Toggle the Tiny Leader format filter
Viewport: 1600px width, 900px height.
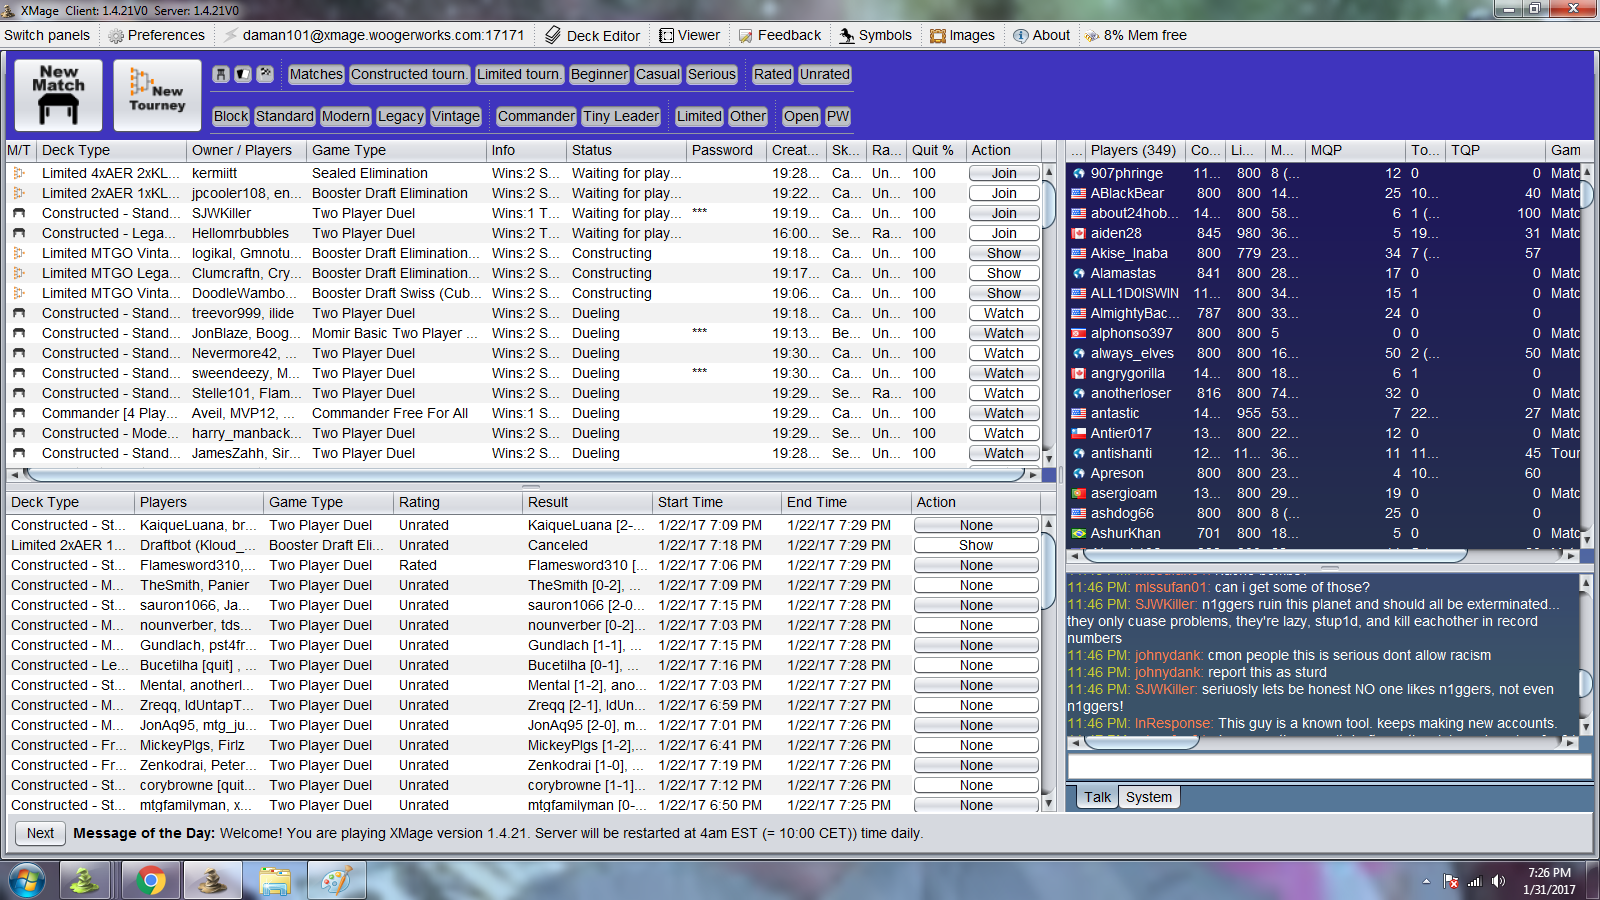(621, 116)
